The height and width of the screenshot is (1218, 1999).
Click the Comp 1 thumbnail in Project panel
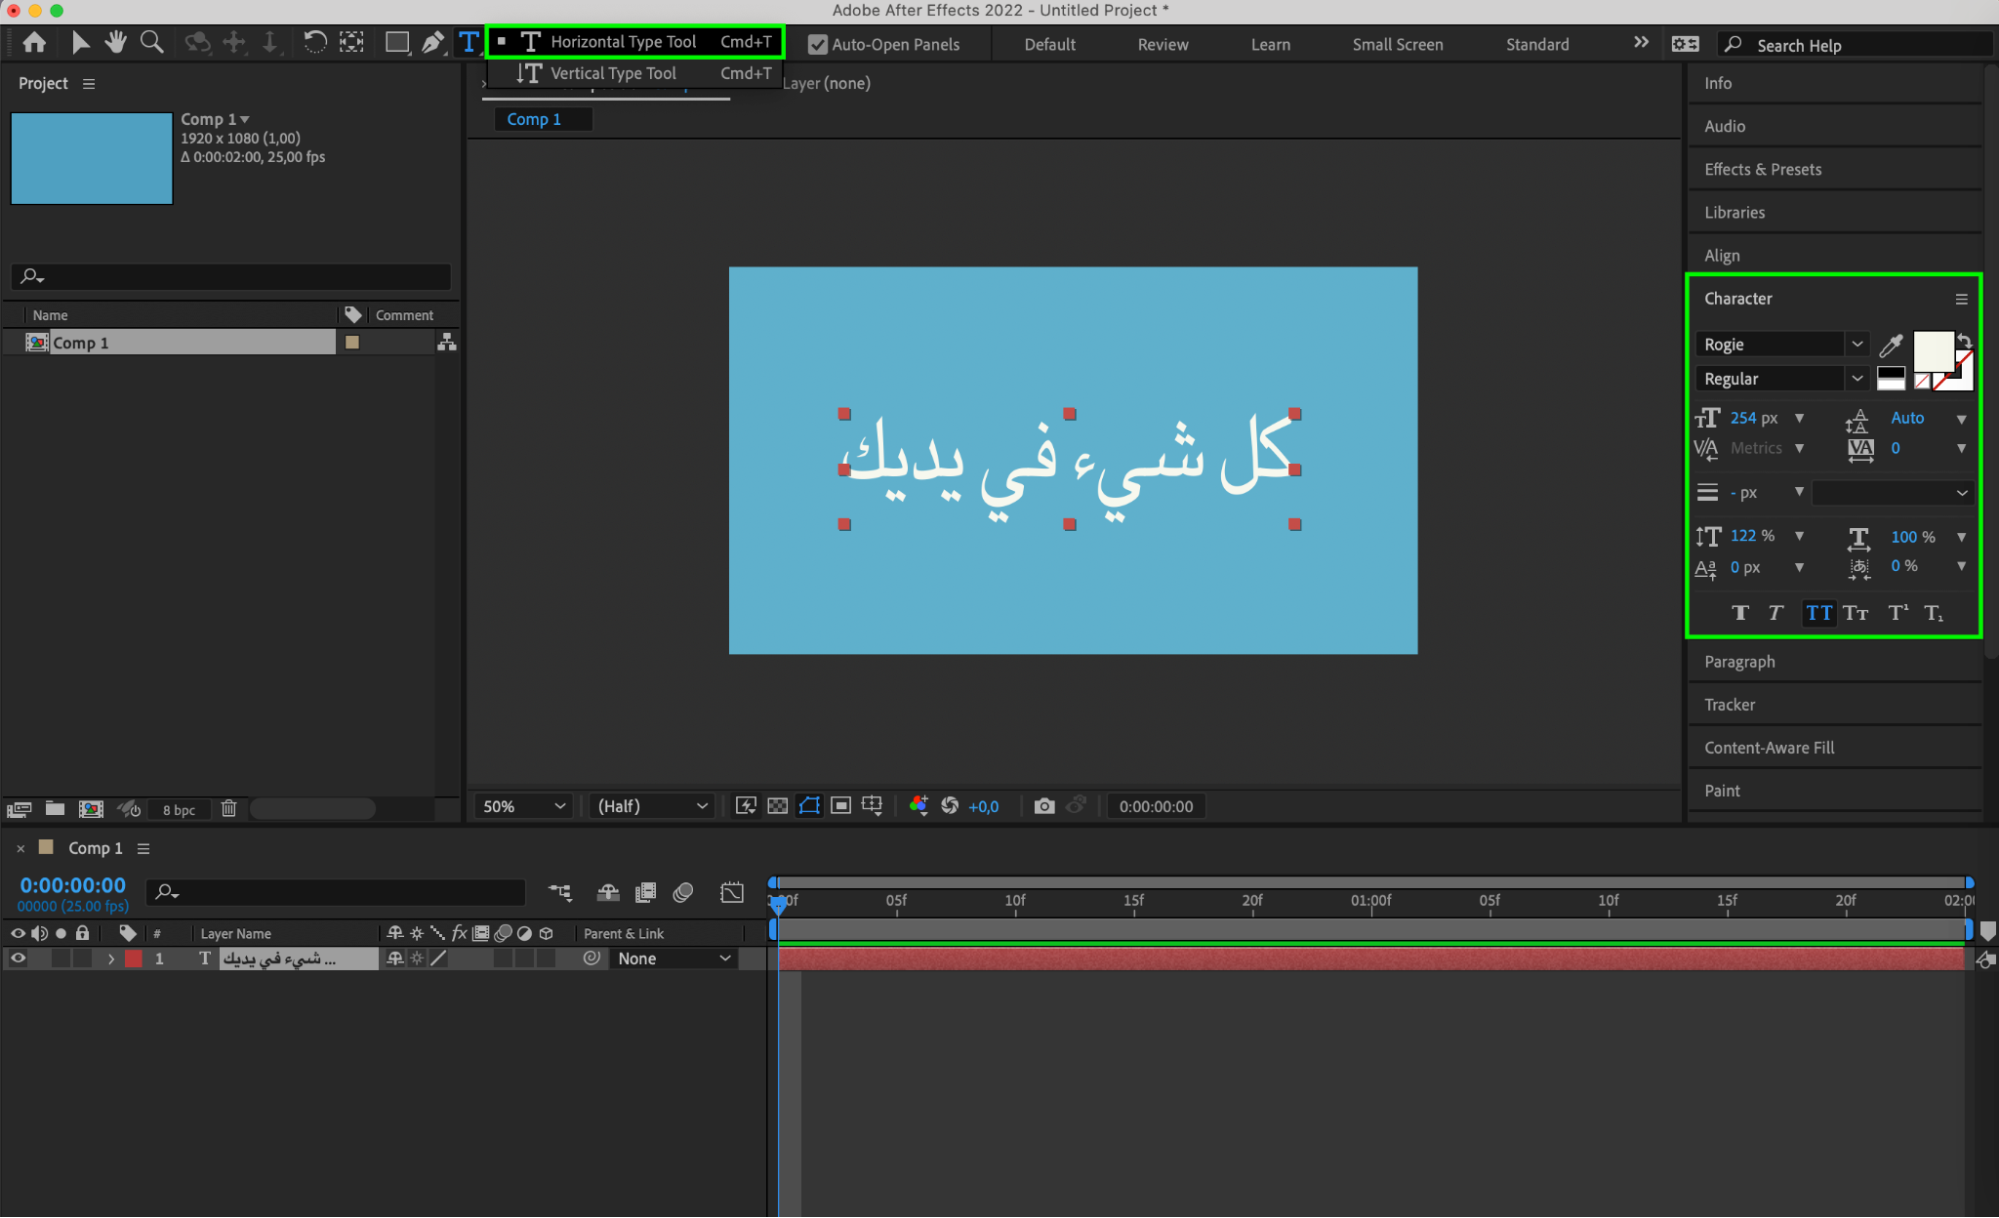[x=91, y=158]
